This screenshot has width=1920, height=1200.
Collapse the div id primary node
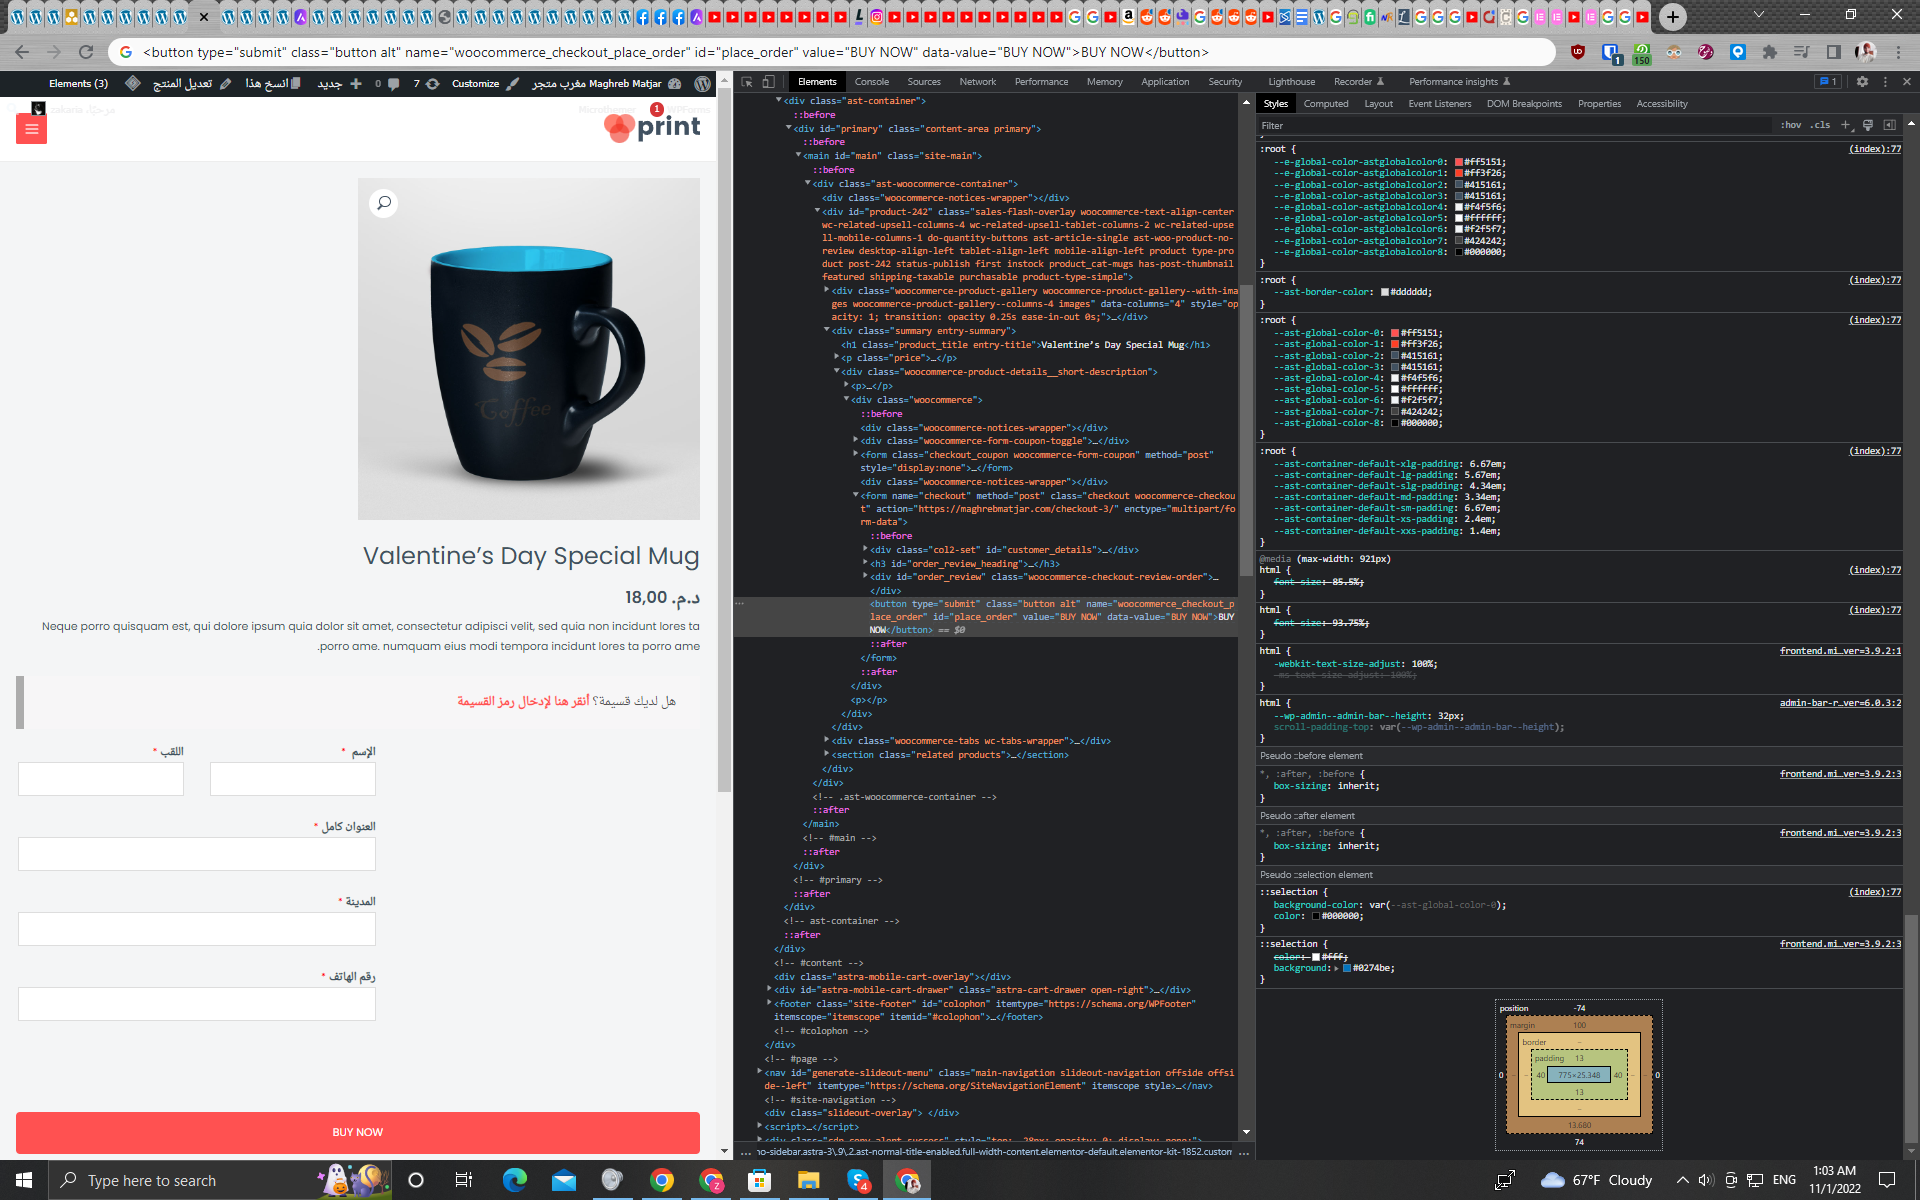click(789, 129)
